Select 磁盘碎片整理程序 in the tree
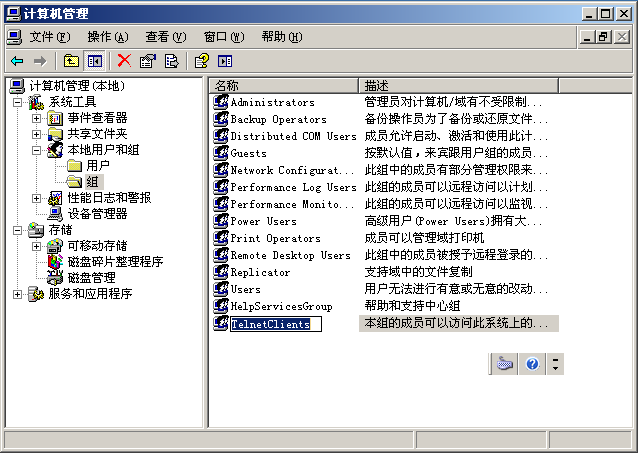 (115, 262)
